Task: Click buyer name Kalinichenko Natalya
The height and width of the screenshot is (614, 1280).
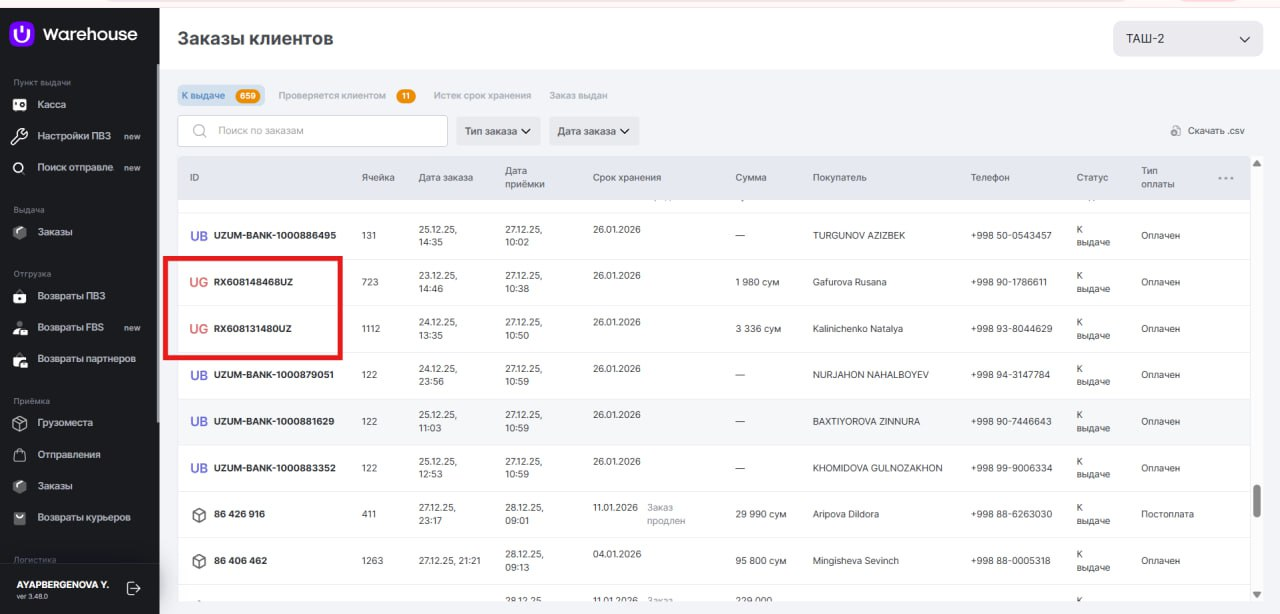Action: tap(858, 329)
